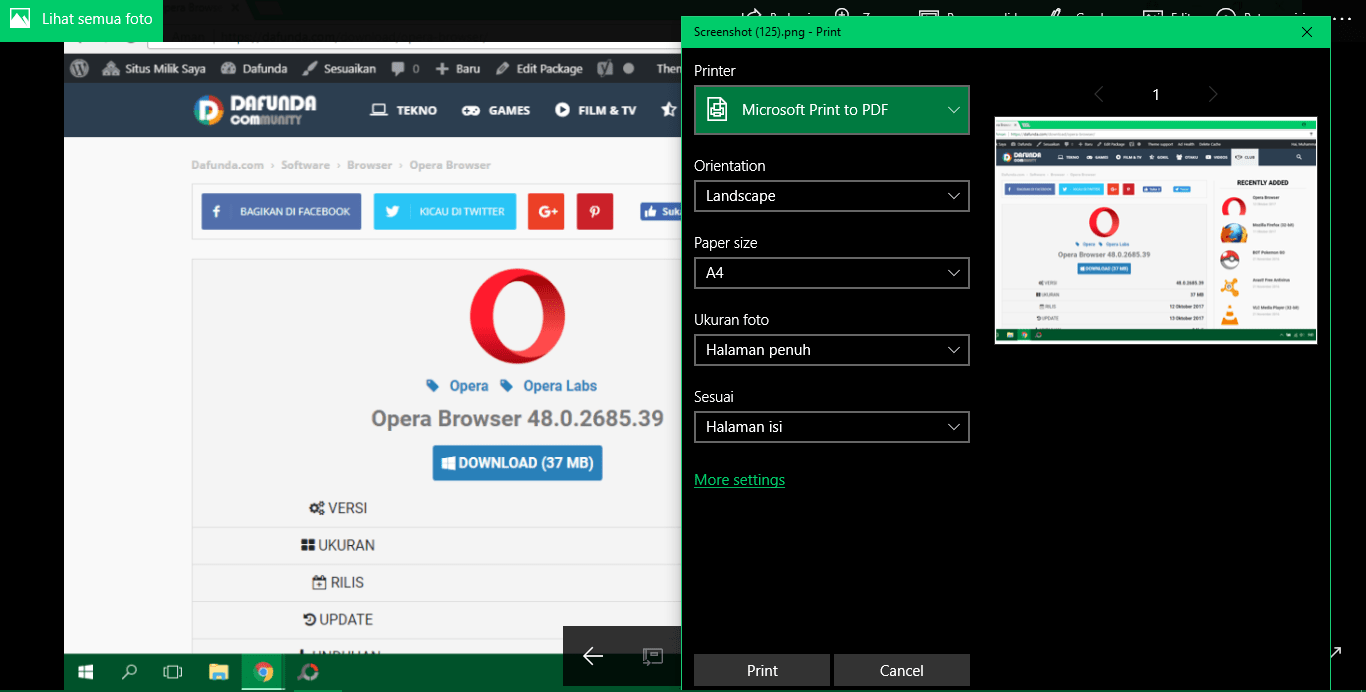Expand Ukuran foto dropdown showing Halaman penuh

click(x=831, y=350)
